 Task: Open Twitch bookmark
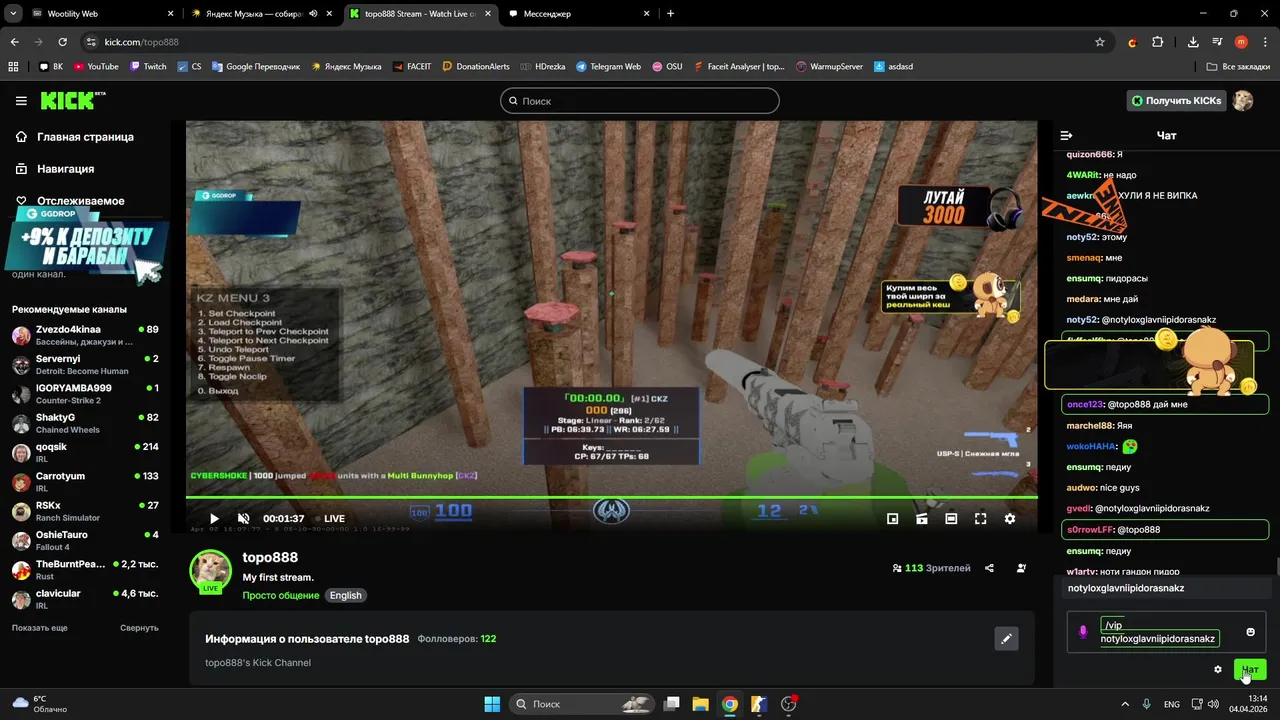pyautogui.click(x=148, y=67)
